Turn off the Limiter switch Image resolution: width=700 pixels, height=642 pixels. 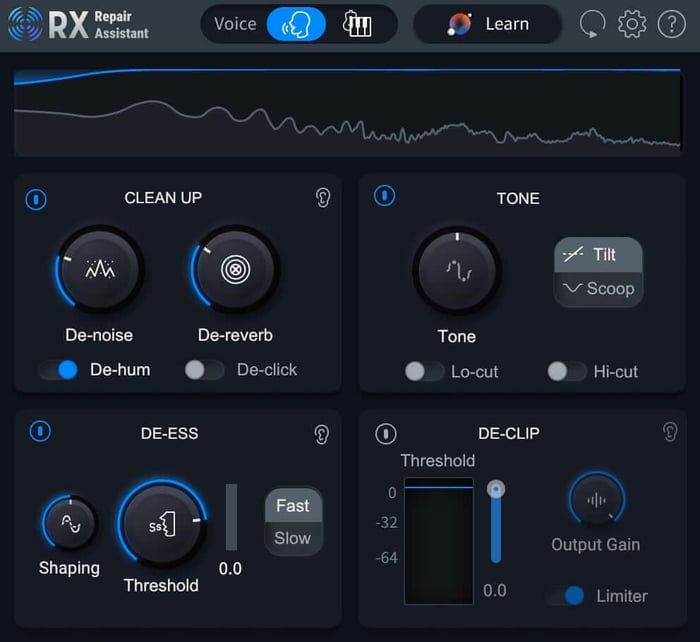pos(566,596)
